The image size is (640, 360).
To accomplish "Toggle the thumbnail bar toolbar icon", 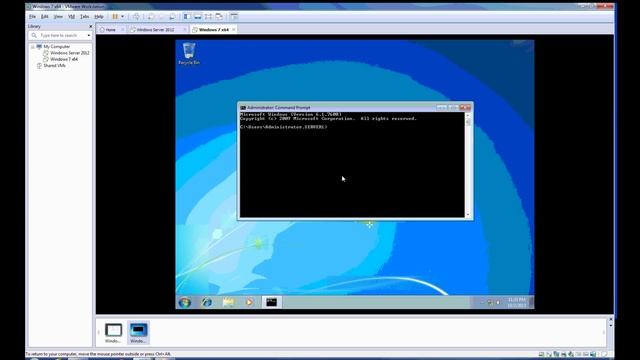I will coord(198,16).
